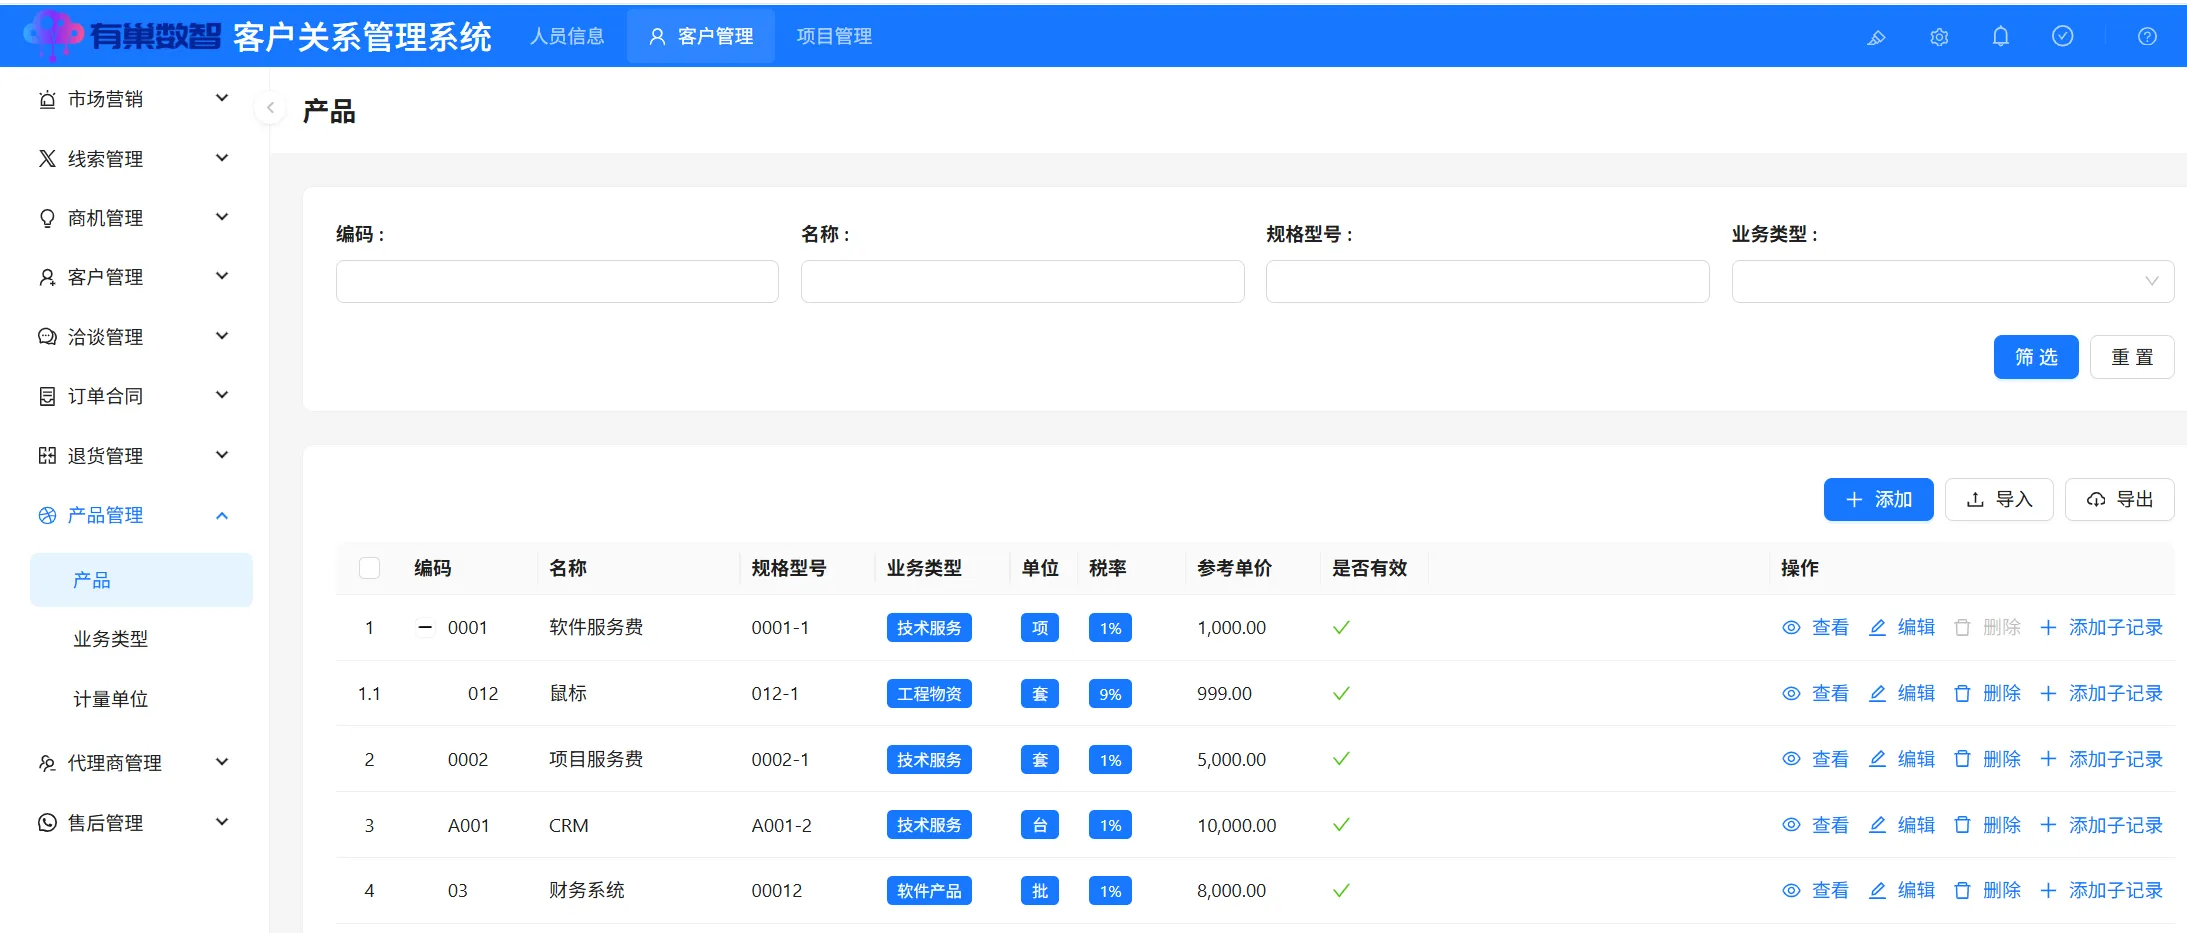Open the notifications bell icon
Viewport: 2187px width, 933px height.
tap(2001, 37)
